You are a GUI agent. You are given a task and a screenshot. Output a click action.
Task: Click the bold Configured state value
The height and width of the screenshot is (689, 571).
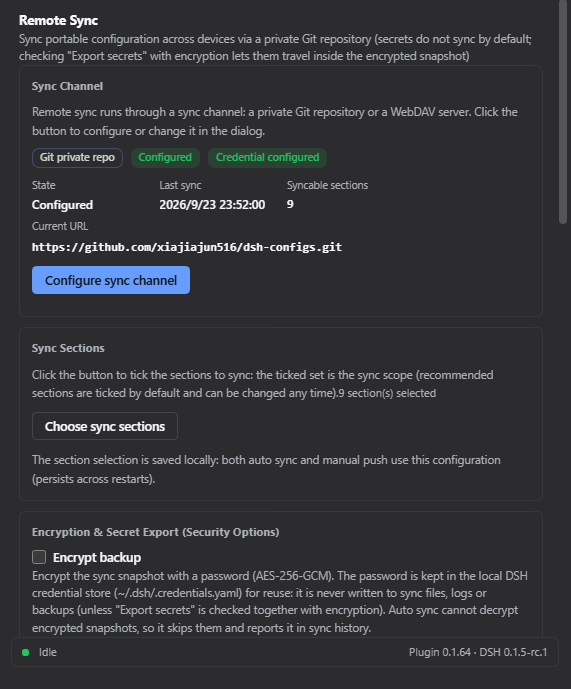[x=62, y=205]
